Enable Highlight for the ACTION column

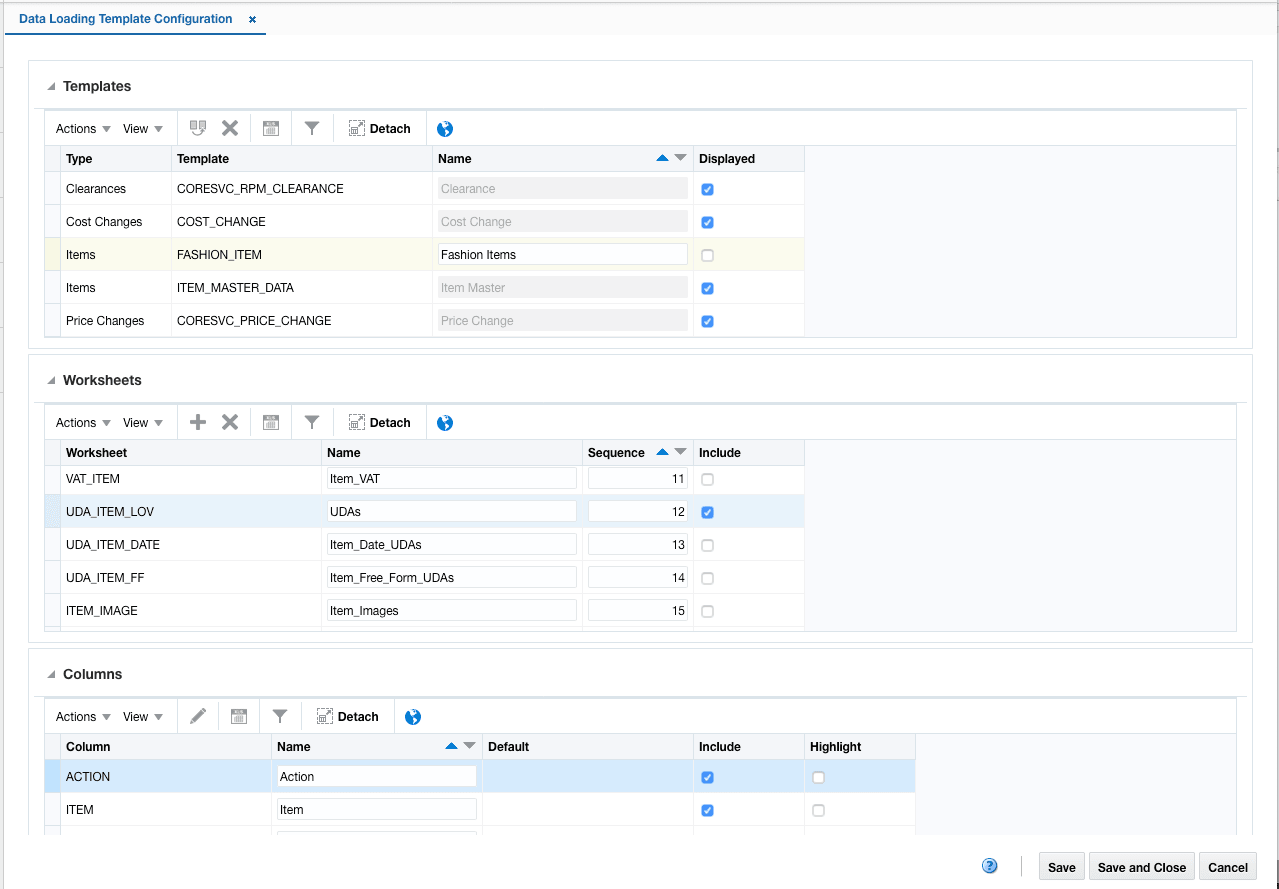click(818, 777)
